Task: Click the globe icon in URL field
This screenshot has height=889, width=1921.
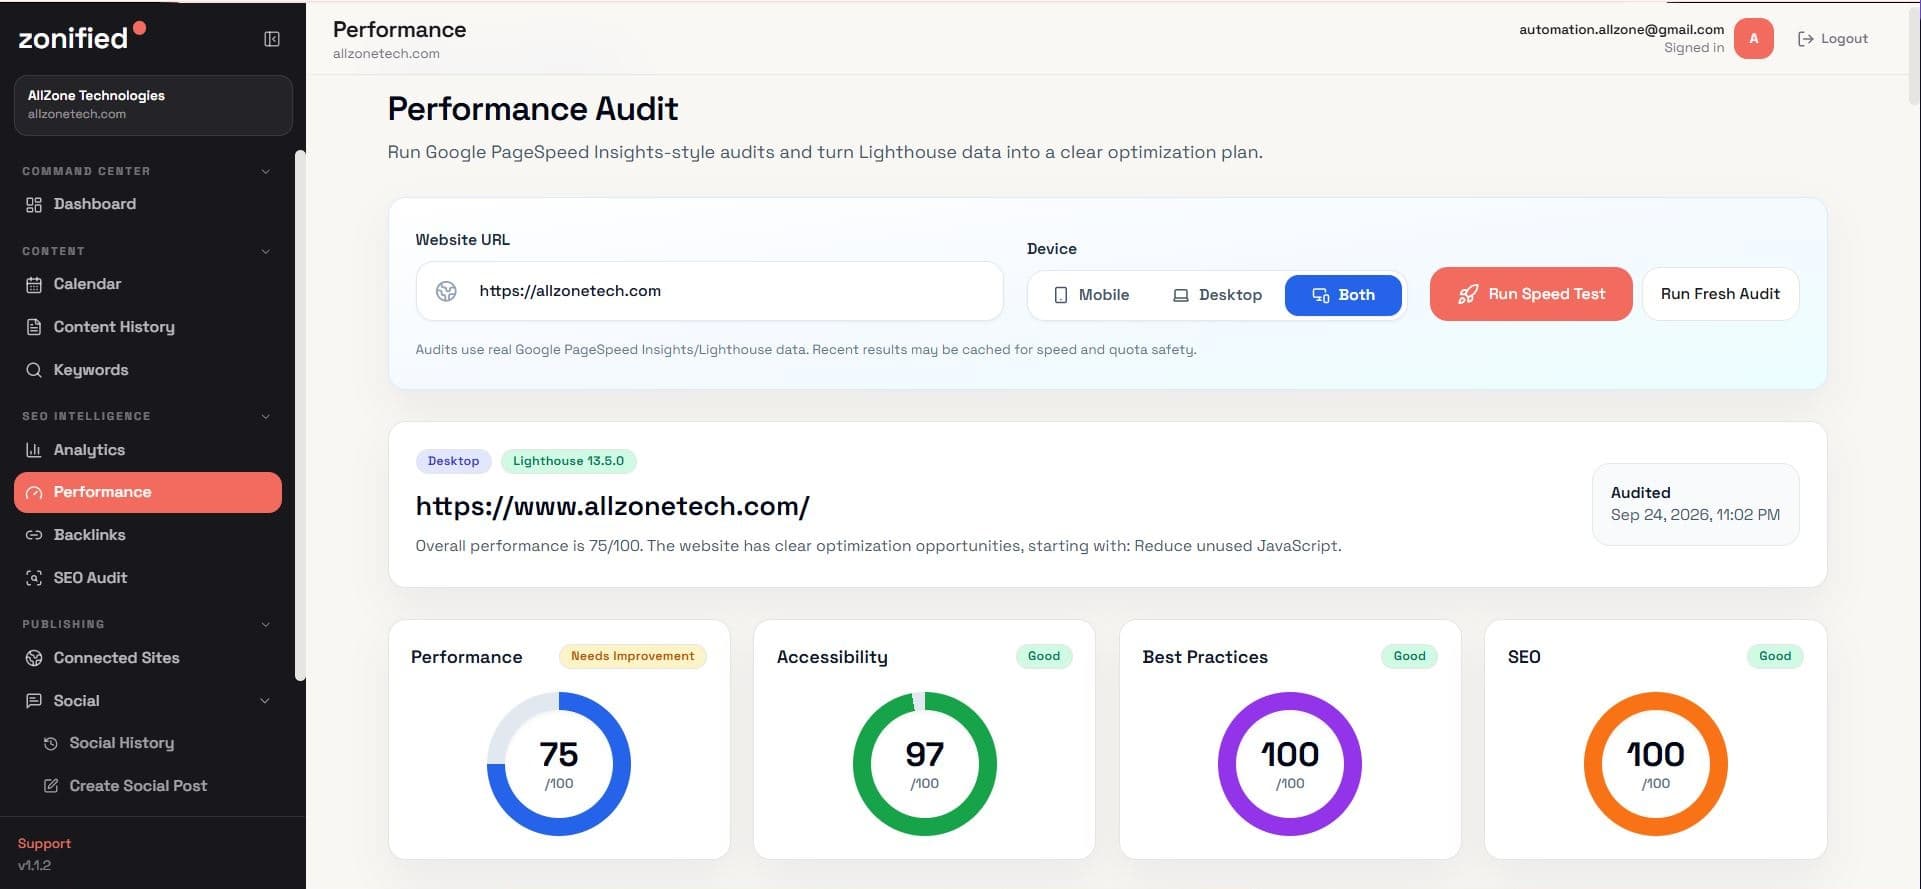Action: click(446, 291)
